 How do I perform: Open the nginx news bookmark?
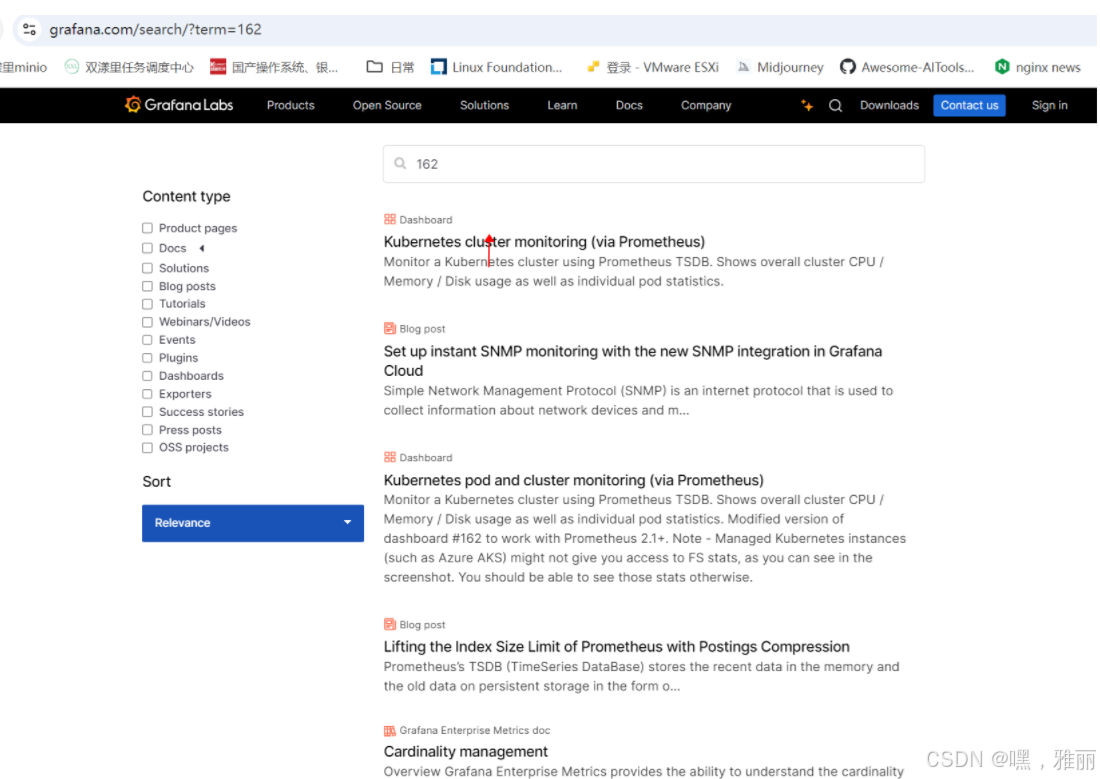pyautogui.click(x=1038, y=67)
